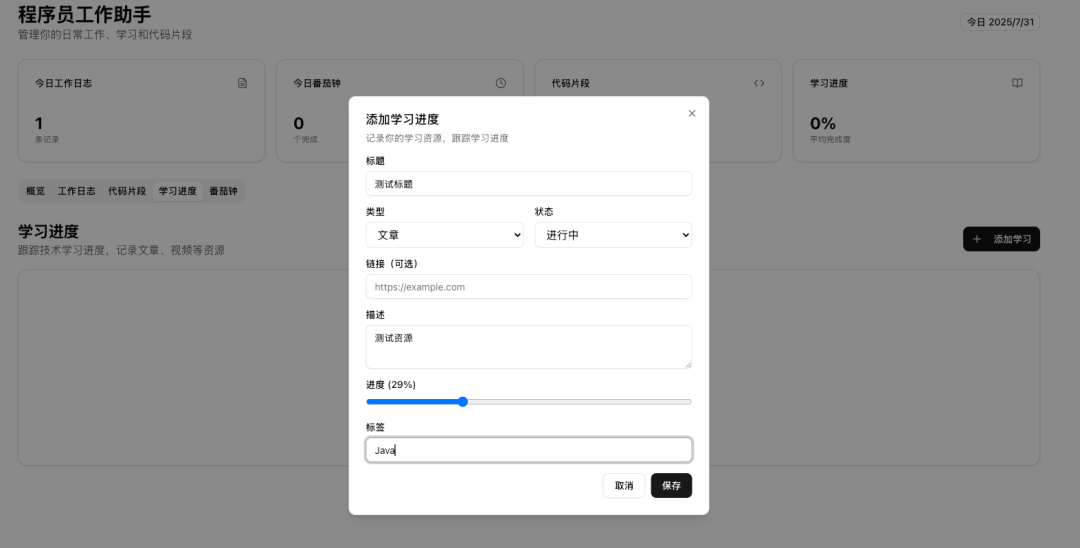Click the 添加学习进度 dialog title
This screenshot has width=1080, height=548.
[402, 119]
